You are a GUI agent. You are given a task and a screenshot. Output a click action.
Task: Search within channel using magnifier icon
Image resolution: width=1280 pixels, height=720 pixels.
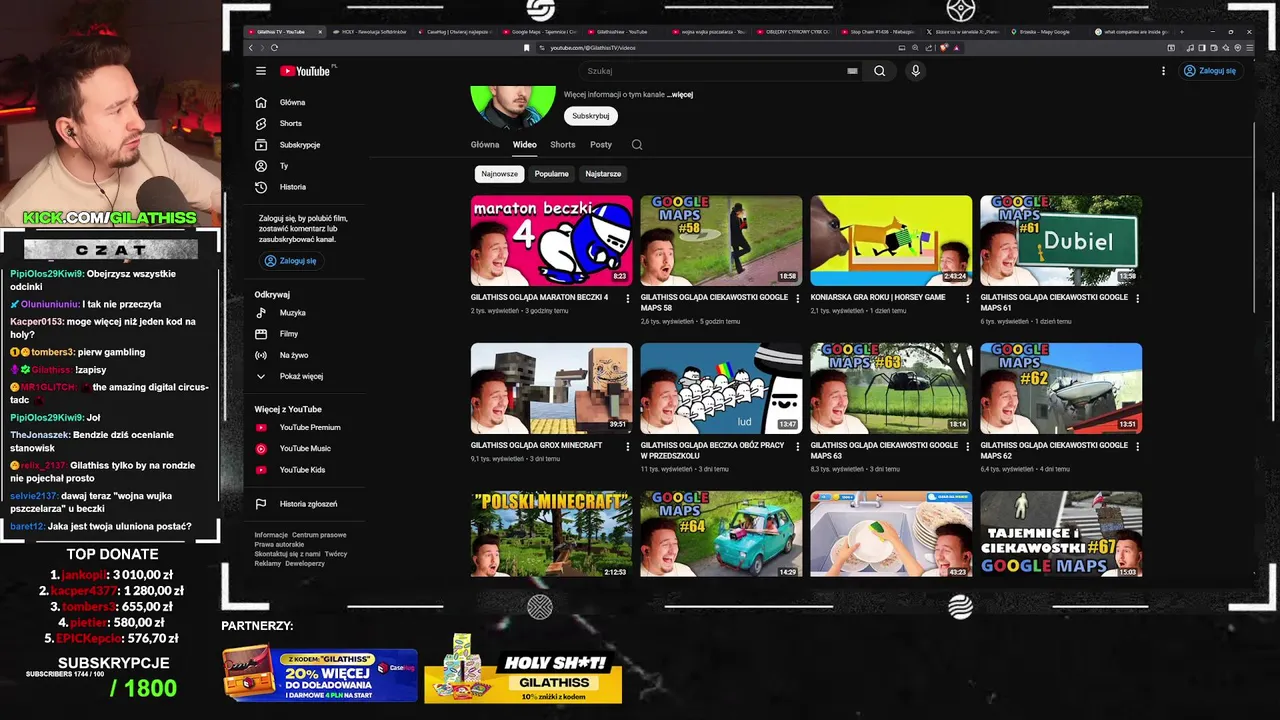click(637, 145)
